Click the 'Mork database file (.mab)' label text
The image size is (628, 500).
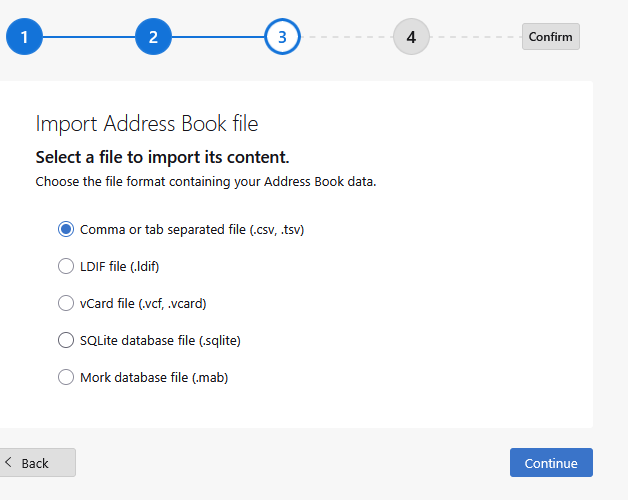(x=147, y=377)
